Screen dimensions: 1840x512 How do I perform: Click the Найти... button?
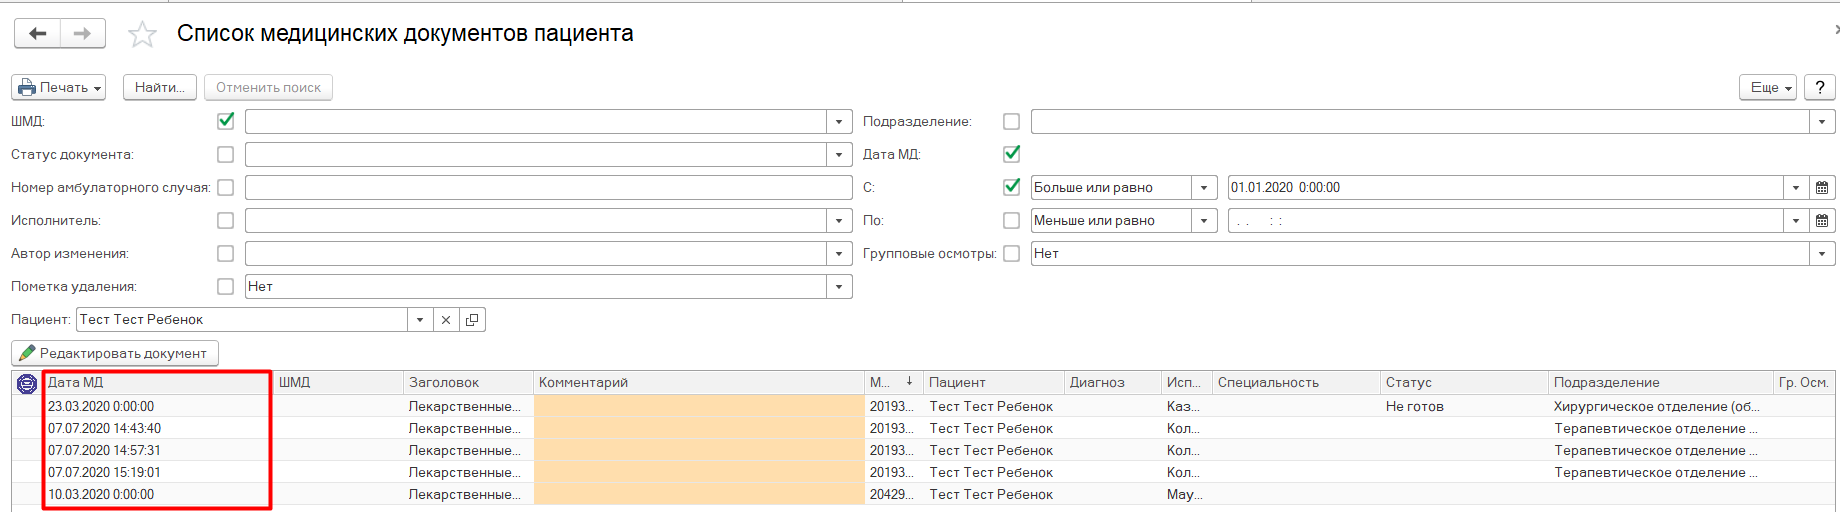pyautogui.click(x=159, y=88)
